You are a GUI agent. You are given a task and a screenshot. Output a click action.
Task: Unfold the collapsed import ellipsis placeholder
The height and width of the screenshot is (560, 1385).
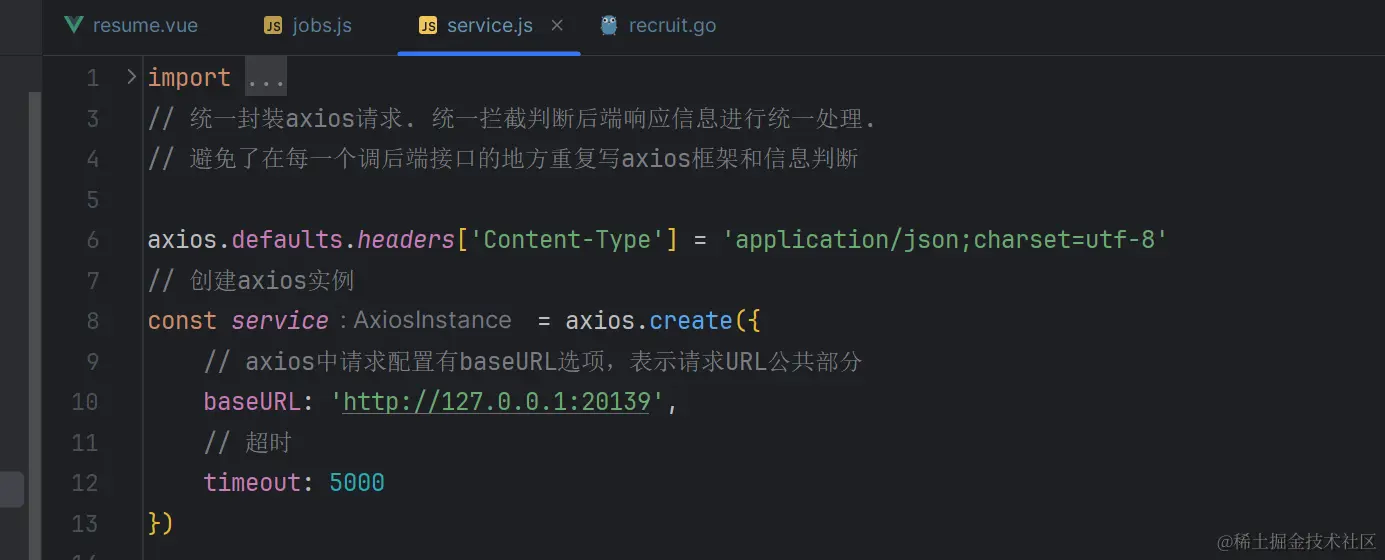[266, 78]
